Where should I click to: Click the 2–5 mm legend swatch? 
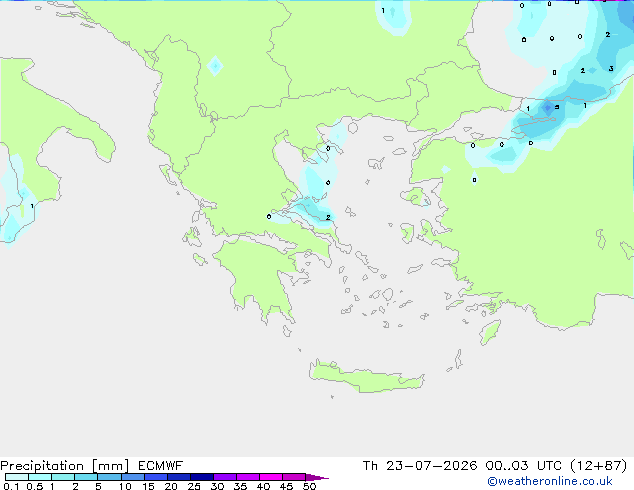86,477
